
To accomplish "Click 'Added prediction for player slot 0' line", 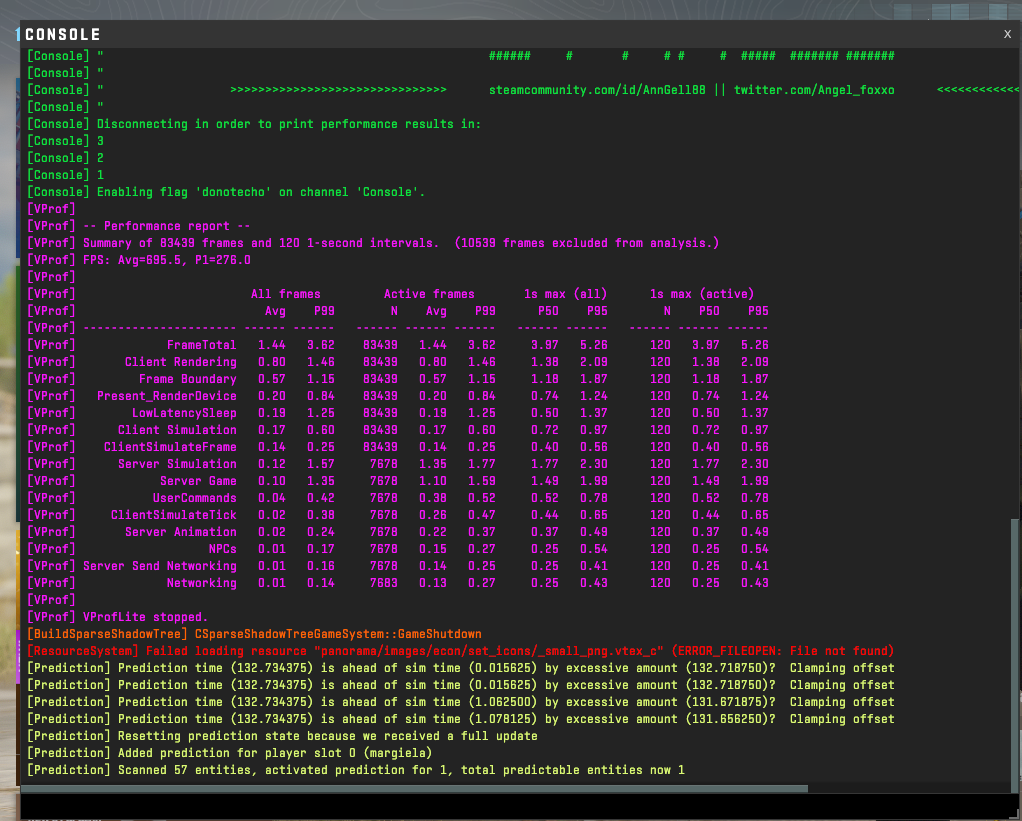I will [229, 753].
